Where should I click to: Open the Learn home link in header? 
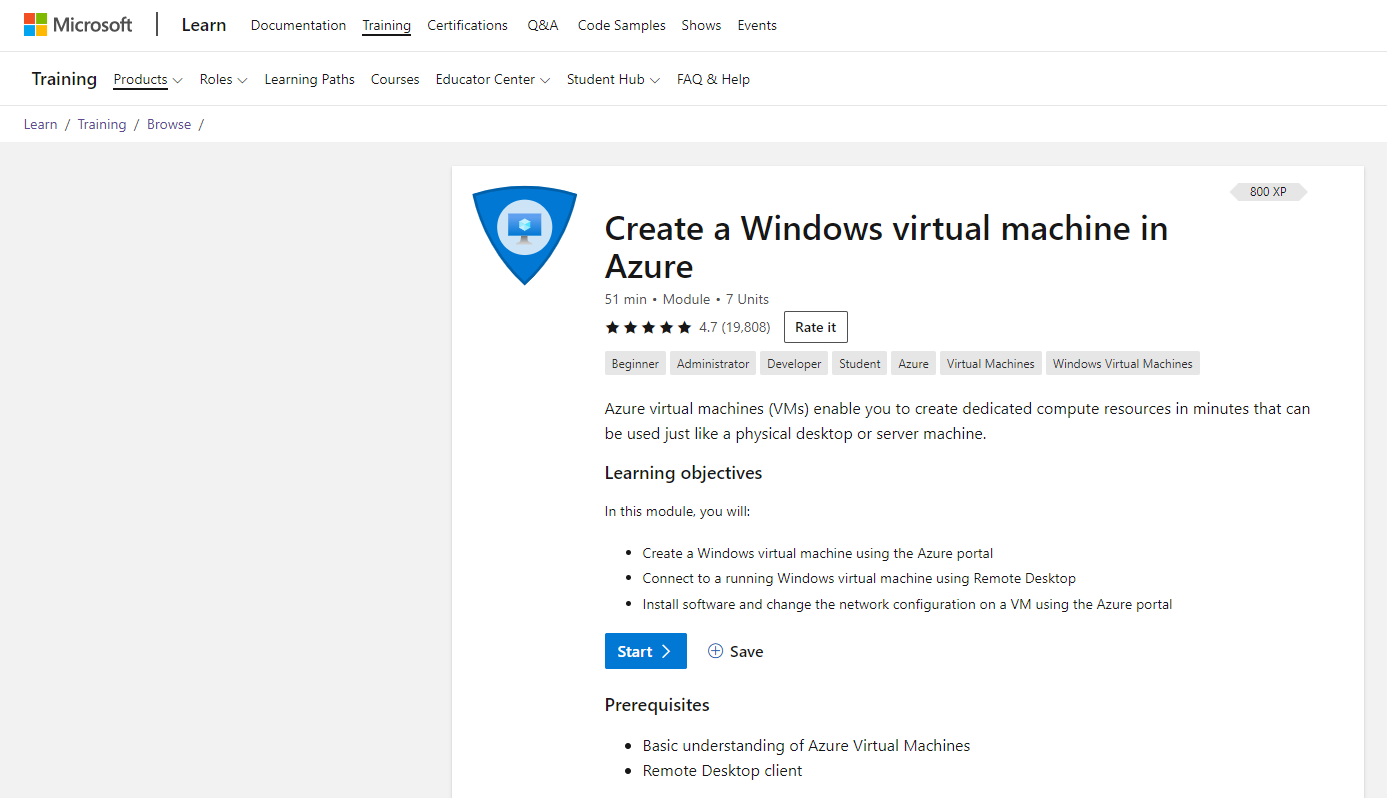[204, 25]
